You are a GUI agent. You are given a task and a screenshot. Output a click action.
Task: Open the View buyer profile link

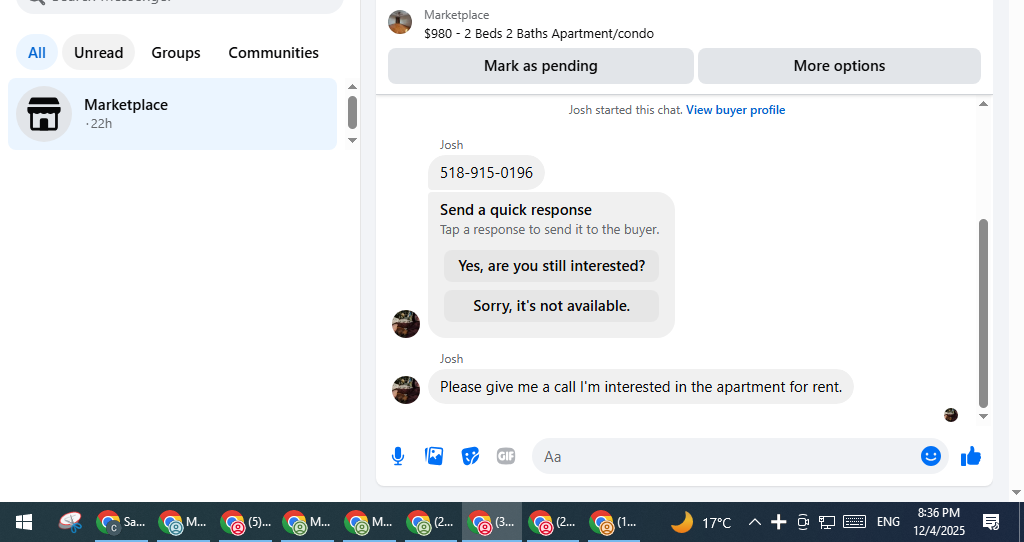coord(735,110)
